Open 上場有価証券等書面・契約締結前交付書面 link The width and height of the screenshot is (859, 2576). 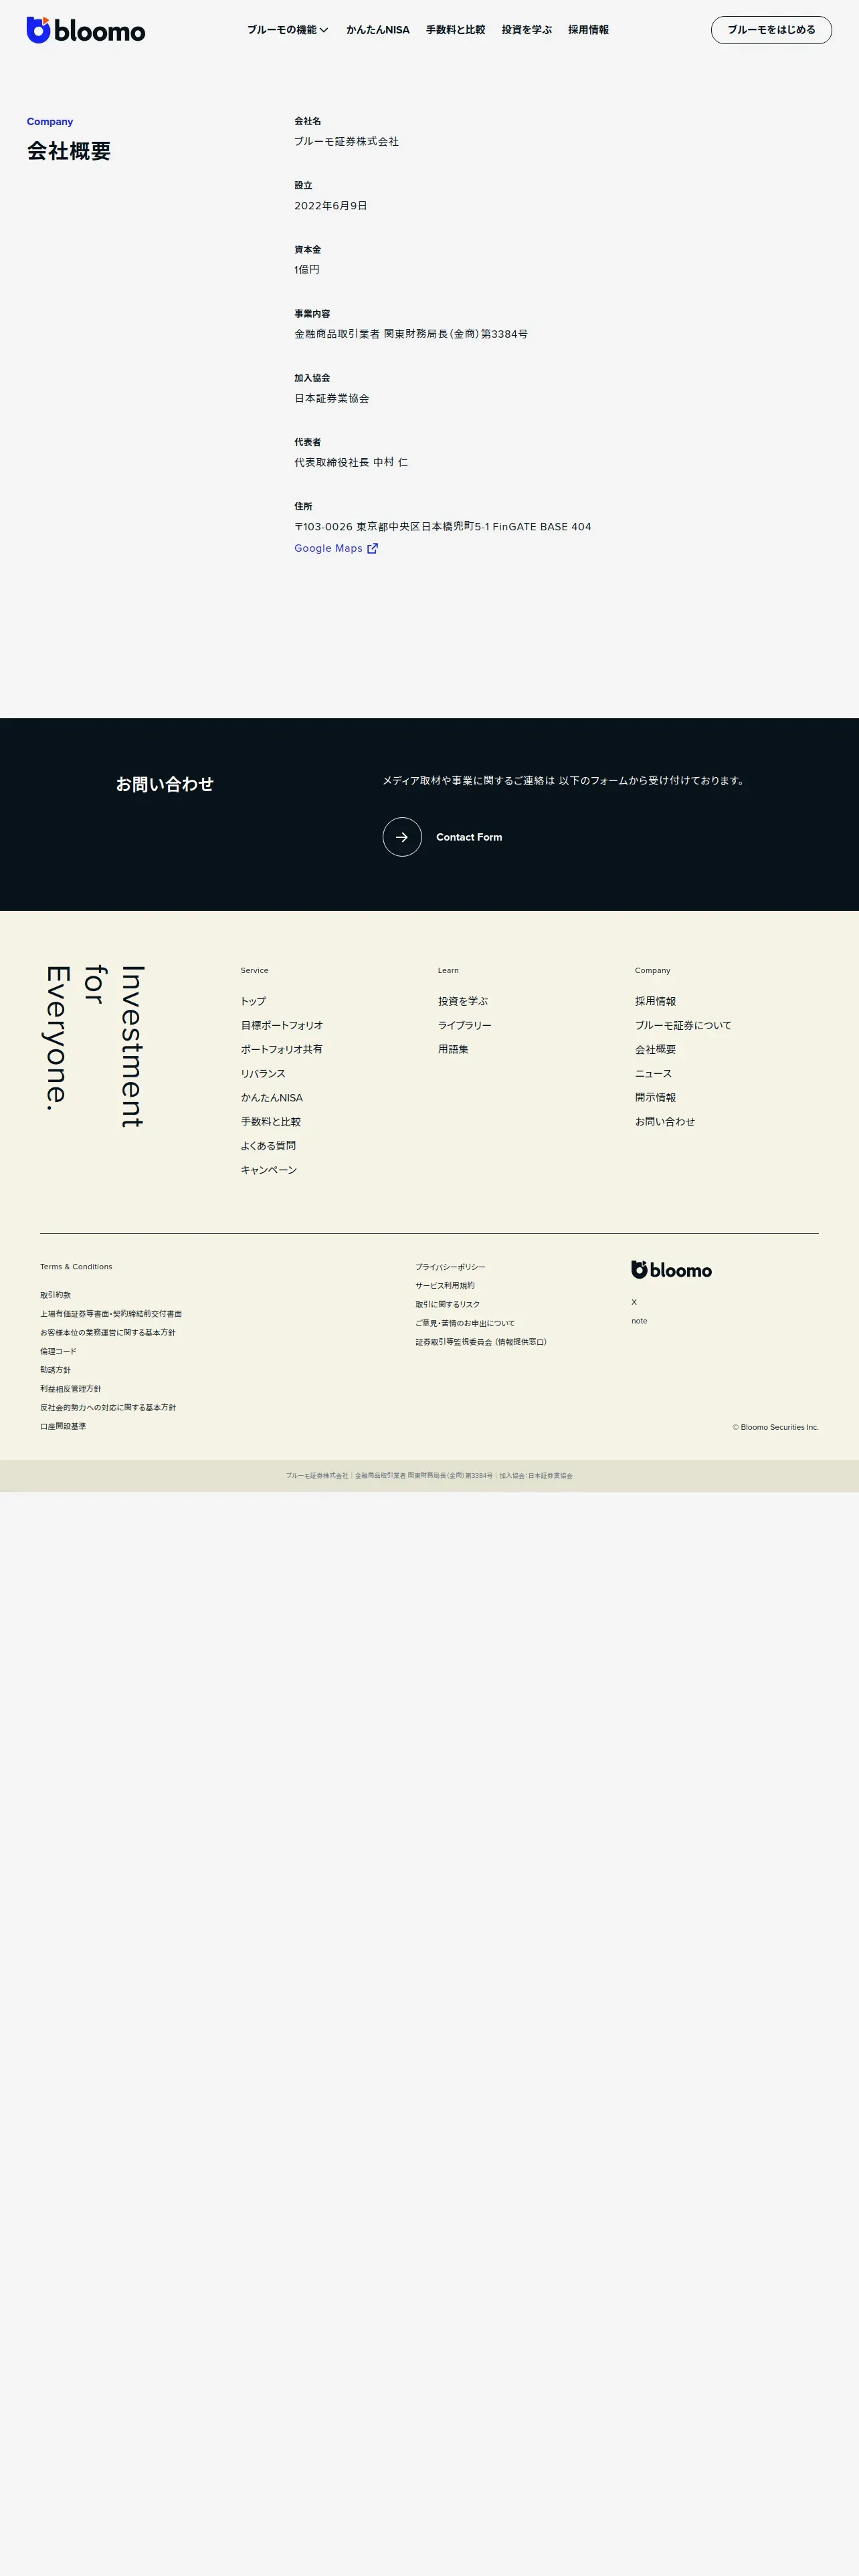click(111, 1314)
